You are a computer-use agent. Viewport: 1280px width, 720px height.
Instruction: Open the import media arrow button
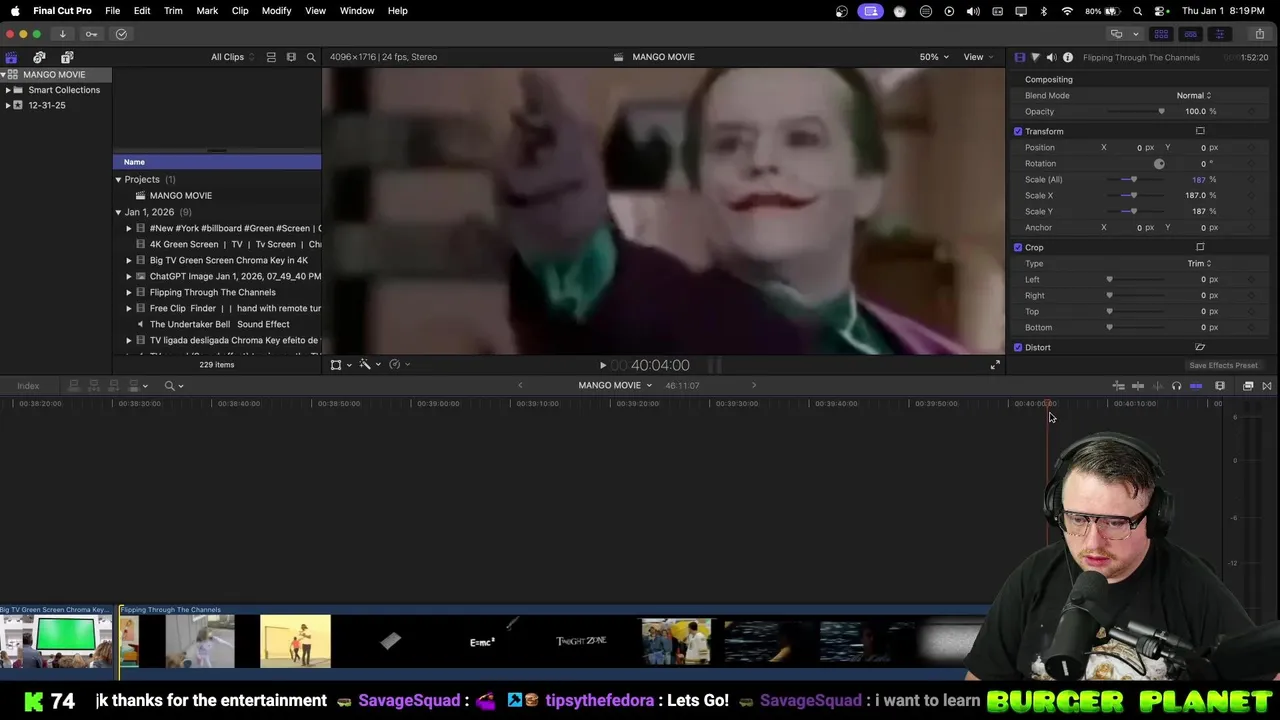[62, 34]
